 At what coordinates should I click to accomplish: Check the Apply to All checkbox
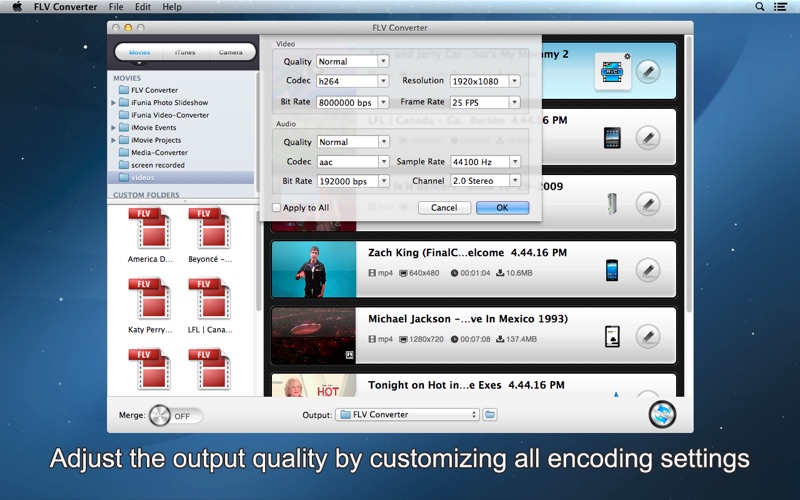coord(277,208)
